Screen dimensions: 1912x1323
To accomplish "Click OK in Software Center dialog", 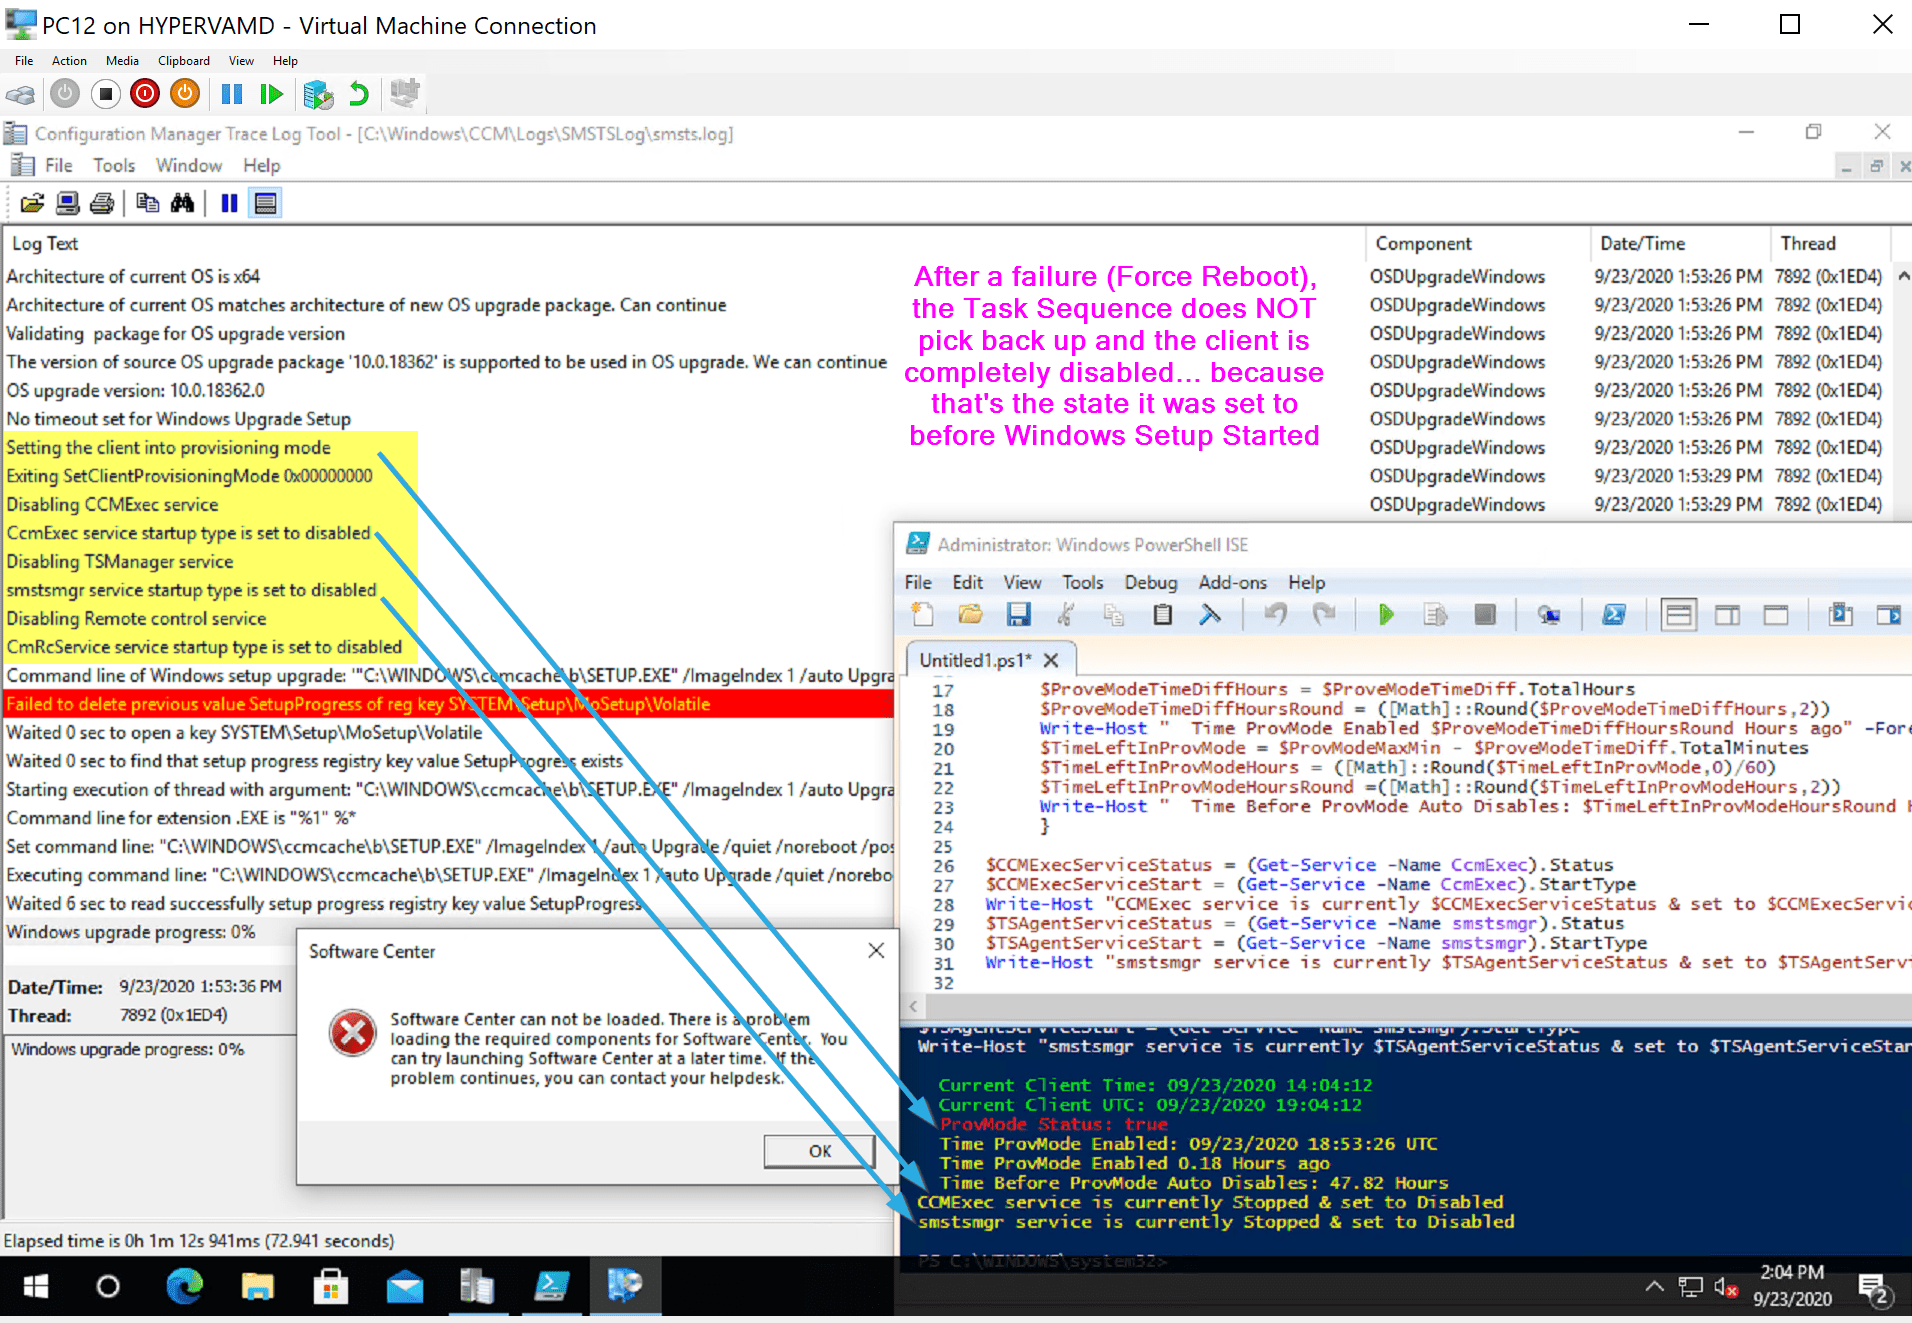I will 819,1151.
